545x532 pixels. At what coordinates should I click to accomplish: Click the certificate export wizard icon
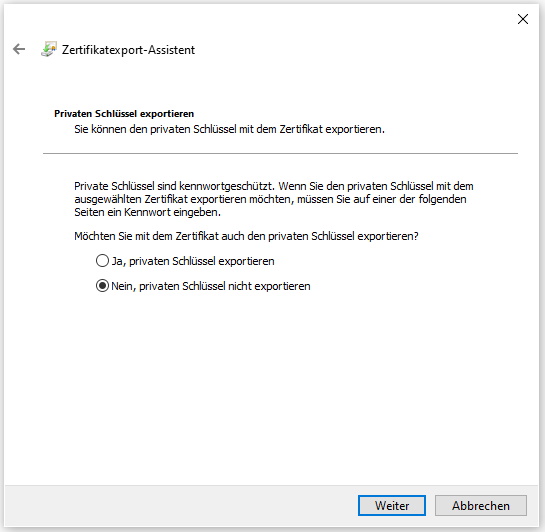click(49, 49)
